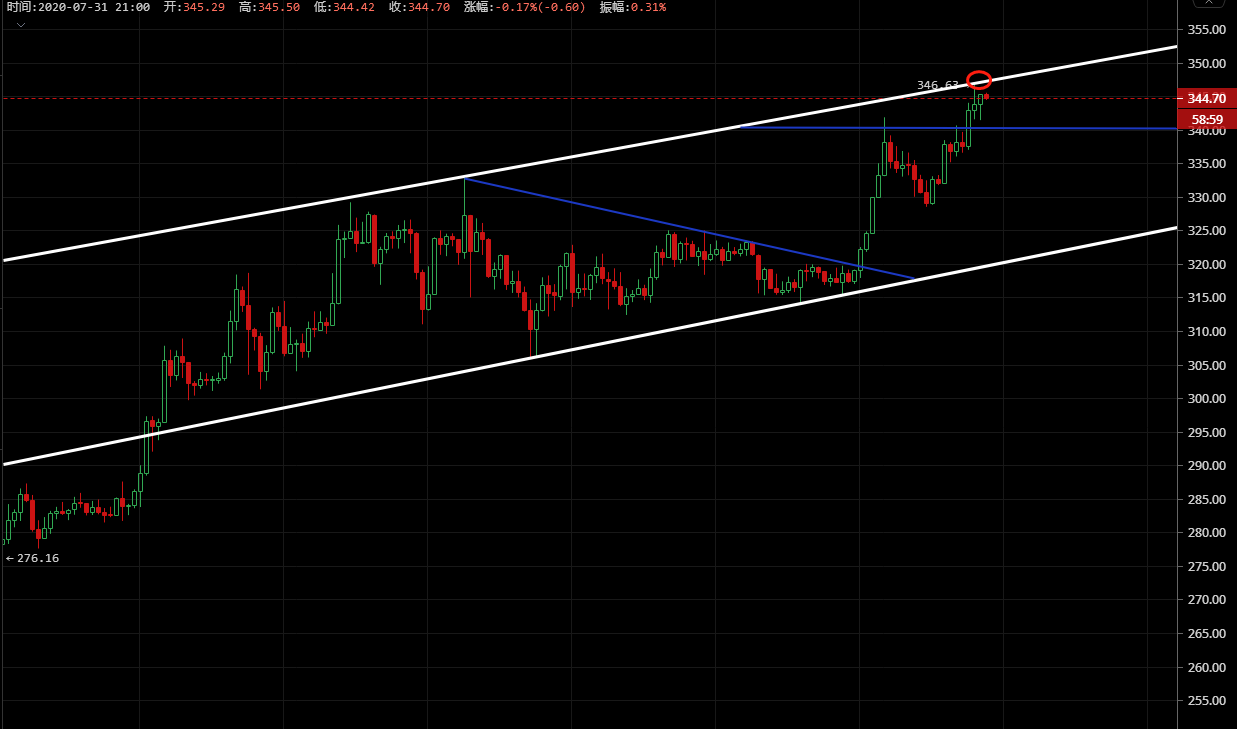The height and width of the screenshot is (729, 1237).
Task: Click the 300.00 label on the price axis
Action: pos(1206,398)
